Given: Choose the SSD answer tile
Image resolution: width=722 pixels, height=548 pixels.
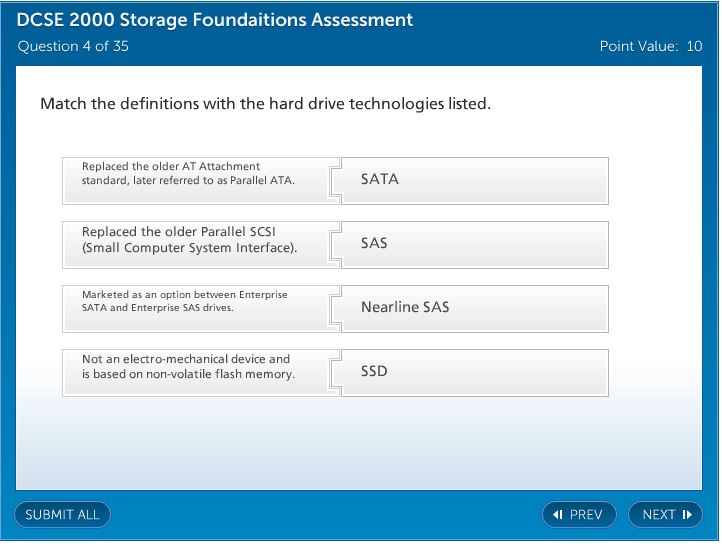Looking at the screenshot, I should coord(475,372).
